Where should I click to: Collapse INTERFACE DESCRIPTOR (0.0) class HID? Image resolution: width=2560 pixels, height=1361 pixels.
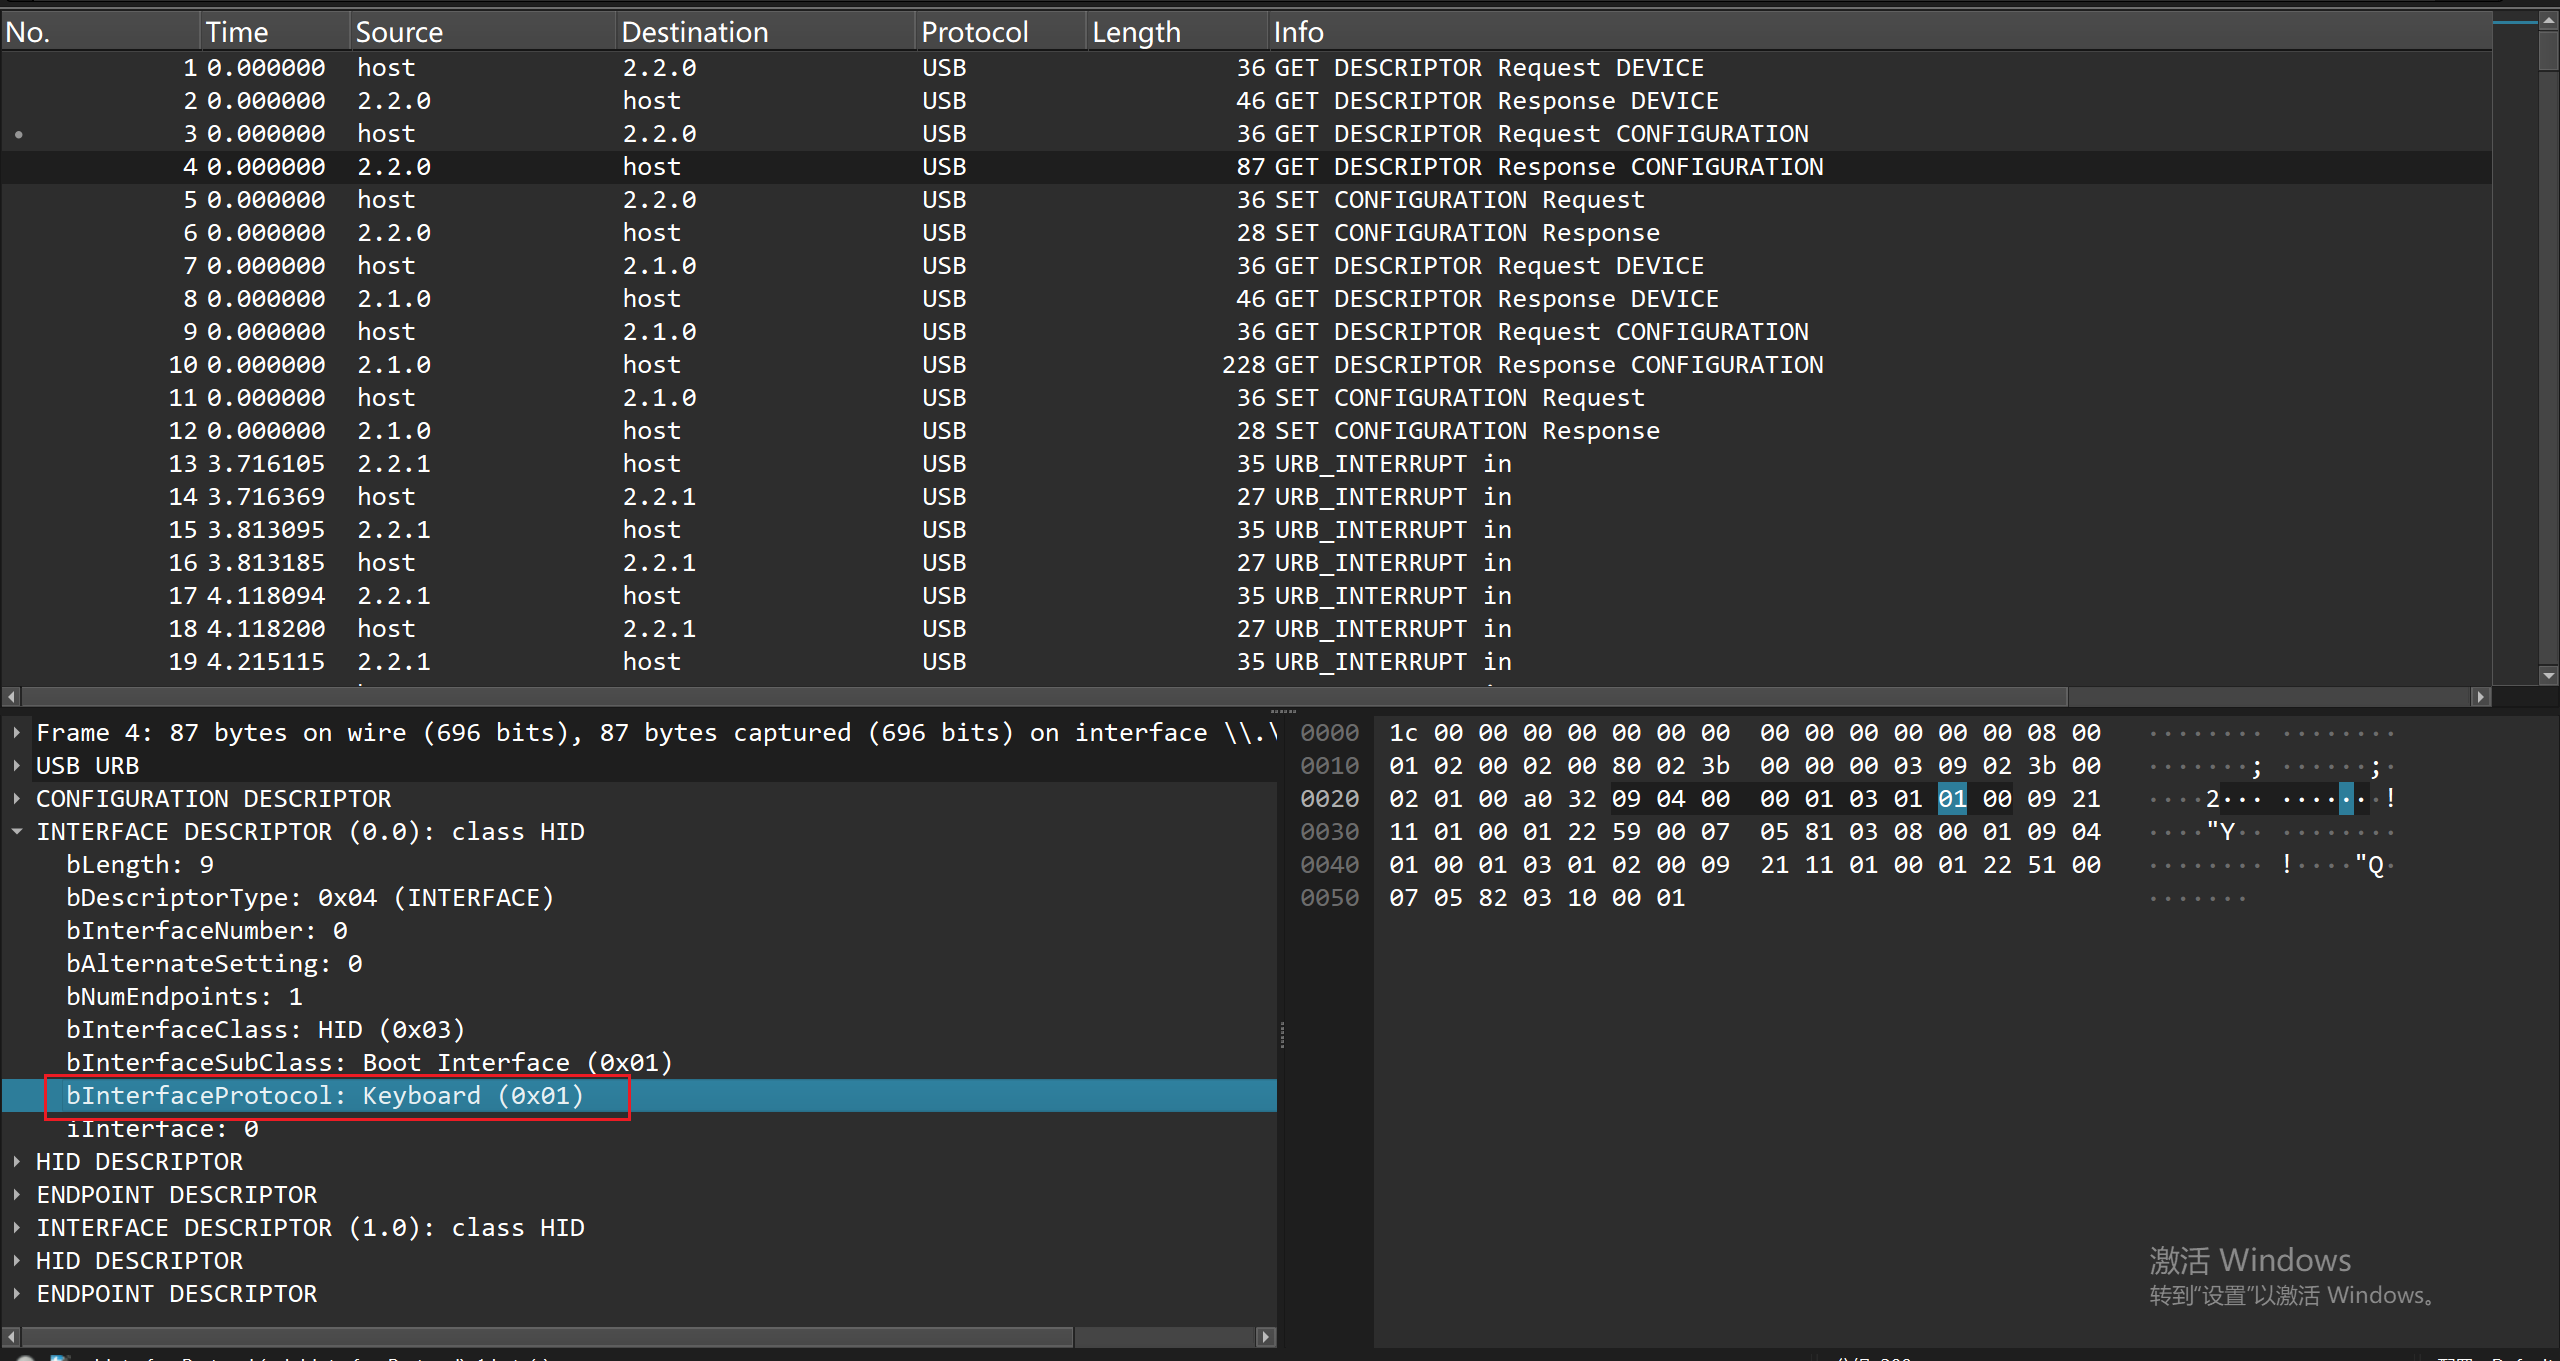click(x=17, y=832)
